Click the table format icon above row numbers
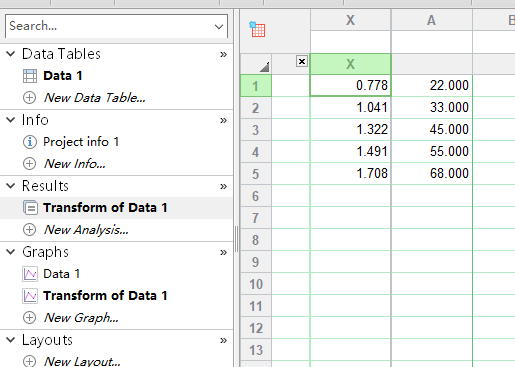The image size is (515, 367). click(x=257, y=29)
